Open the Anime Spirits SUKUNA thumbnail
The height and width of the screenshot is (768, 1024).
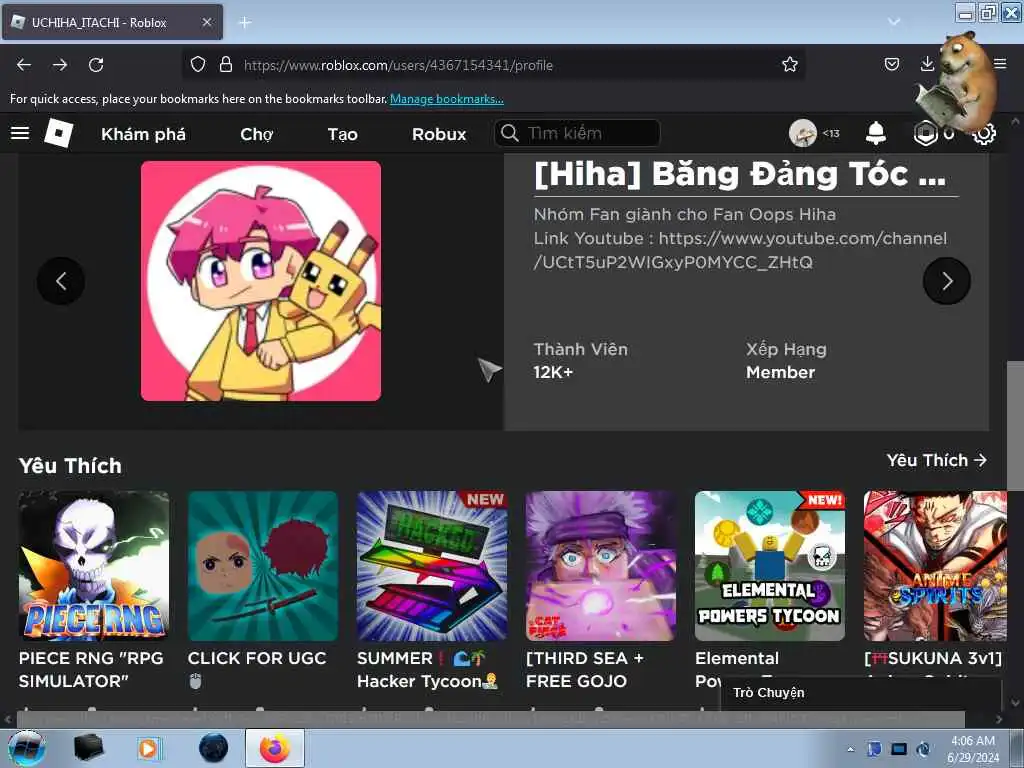(x=935, y=566)
